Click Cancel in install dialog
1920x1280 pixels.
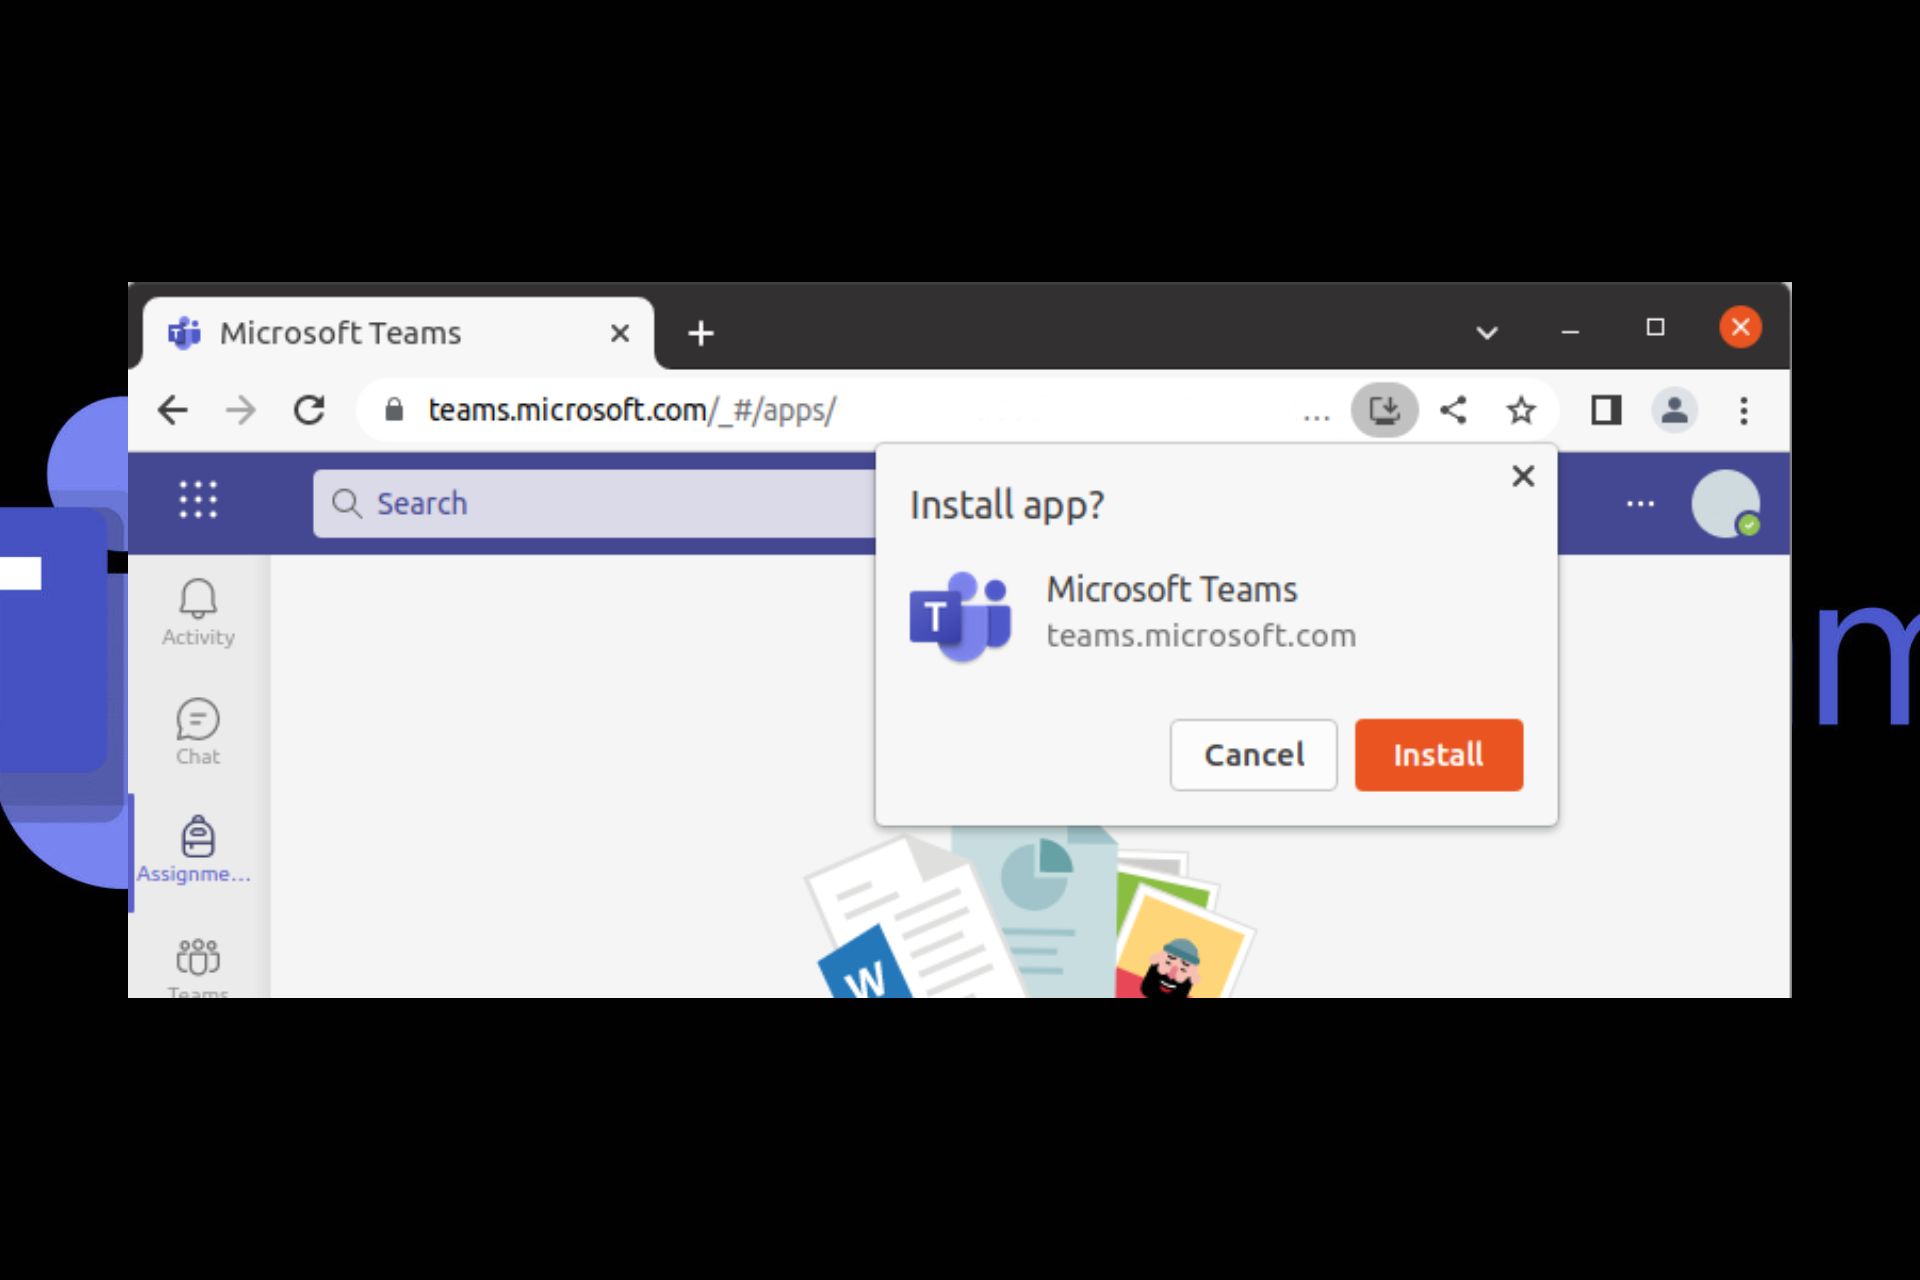[x=1253, y=755]
